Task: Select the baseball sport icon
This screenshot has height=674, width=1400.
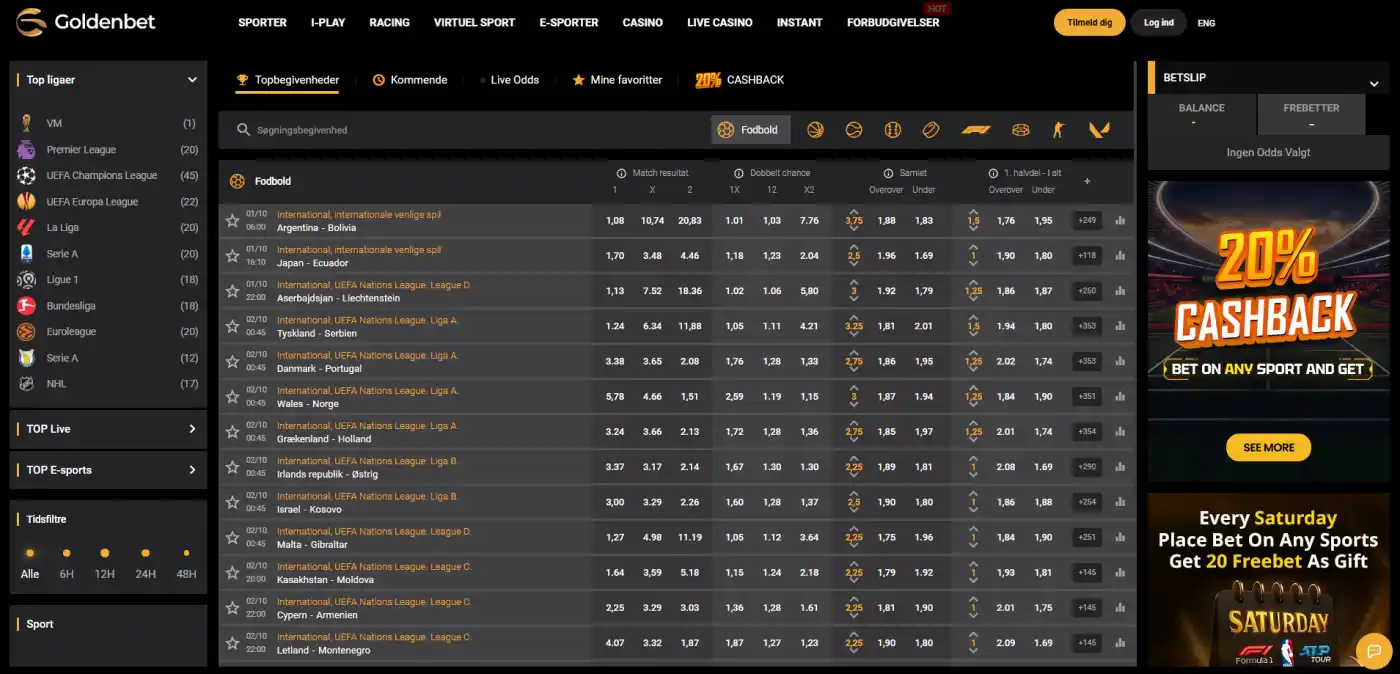Action: click(893, 130)
